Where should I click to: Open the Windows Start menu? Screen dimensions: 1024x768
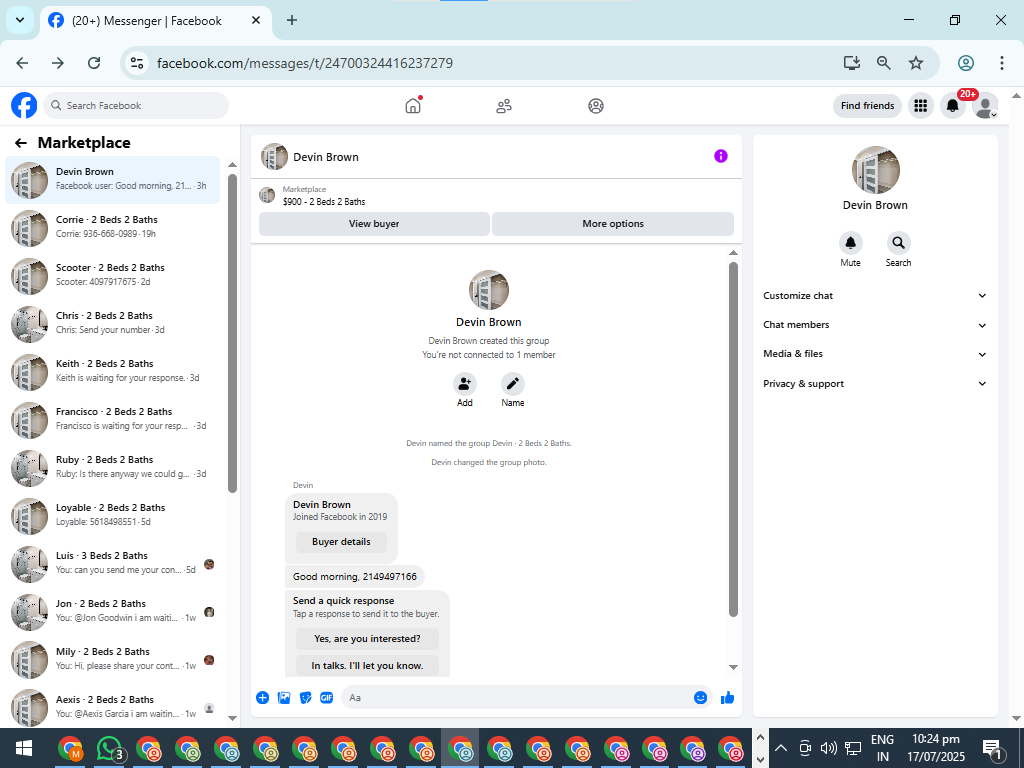pyautogui.click(x=24, y=748)
